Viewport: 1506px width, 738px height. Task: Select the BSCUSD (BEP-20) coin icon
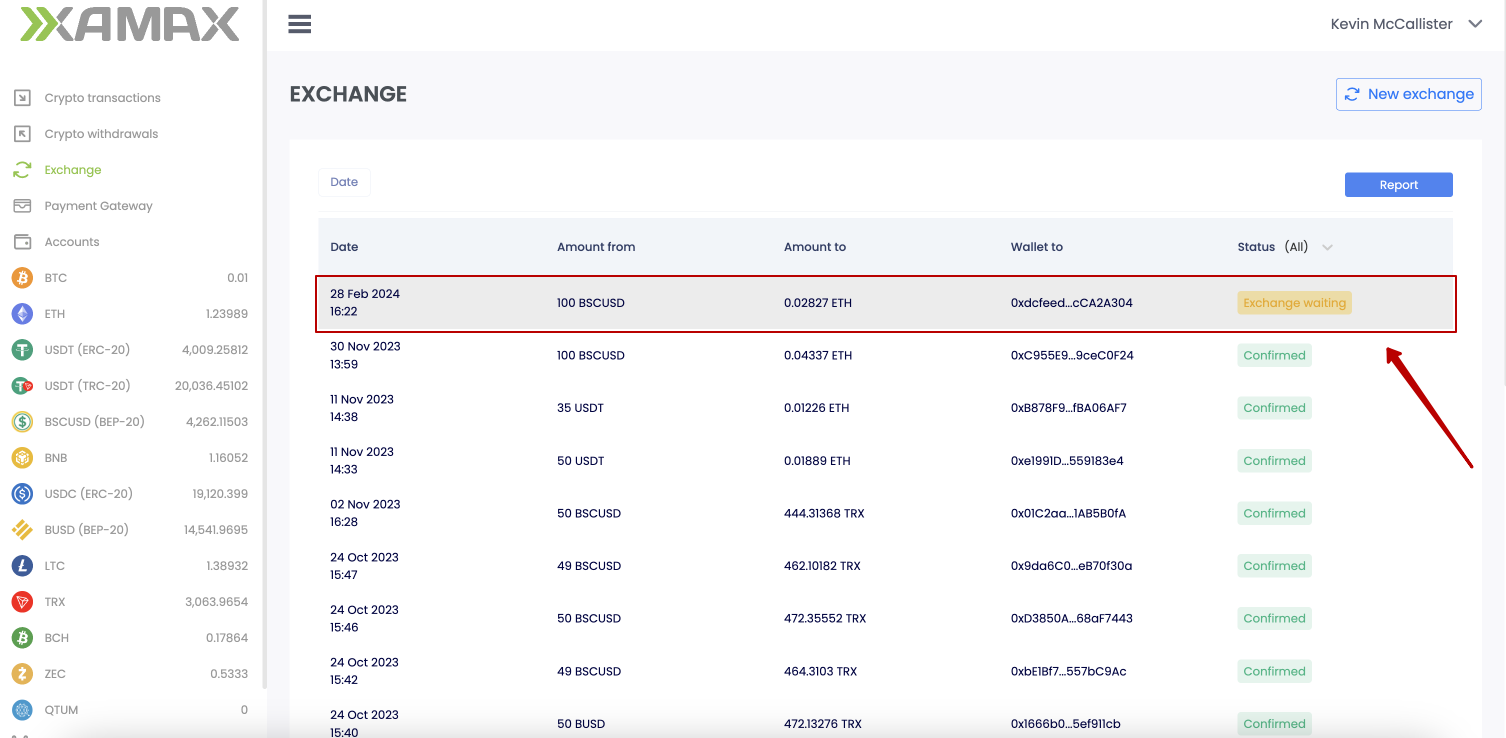22,422
